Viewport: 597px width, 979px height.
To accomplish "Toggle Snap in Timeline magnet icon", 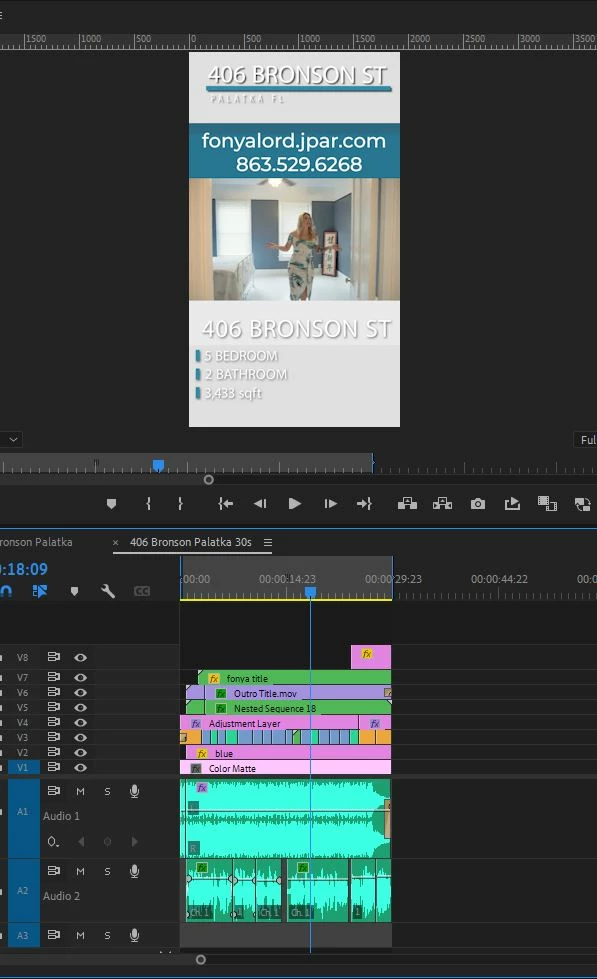I will click(6, 591).
